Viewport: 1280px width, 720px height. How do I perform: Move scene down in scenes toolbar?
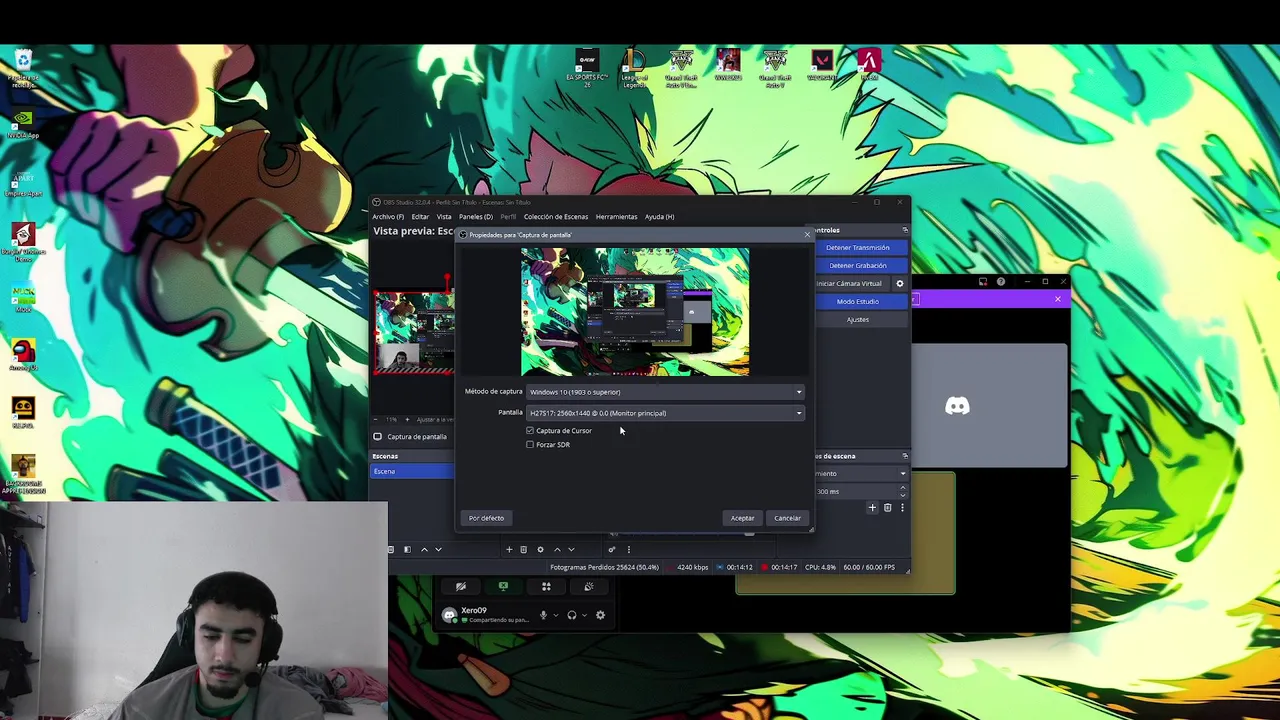pos(438,549)
